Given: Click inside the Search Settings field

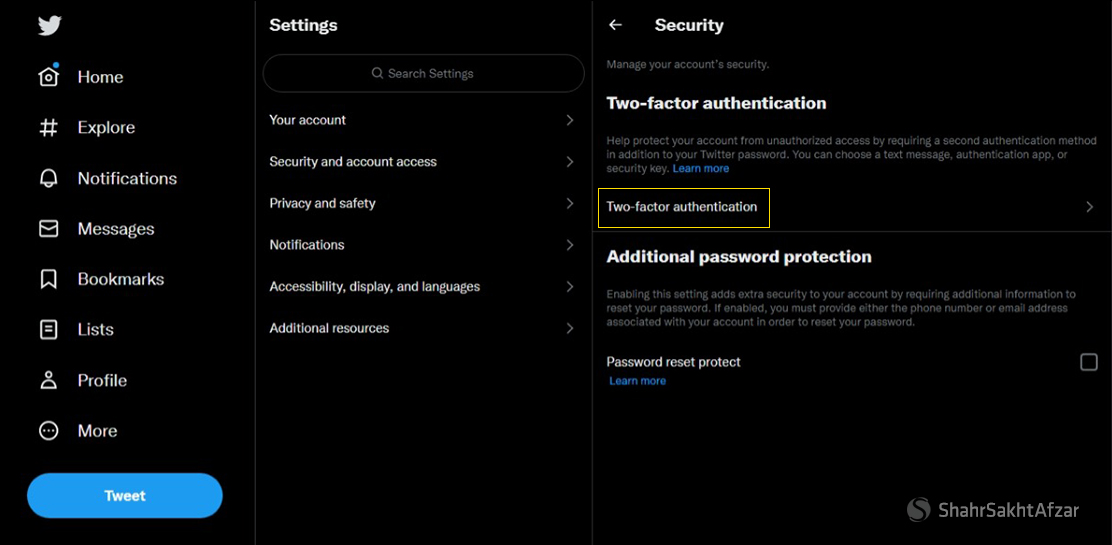Looking at the screenshot, I should [x=423, y=74].
